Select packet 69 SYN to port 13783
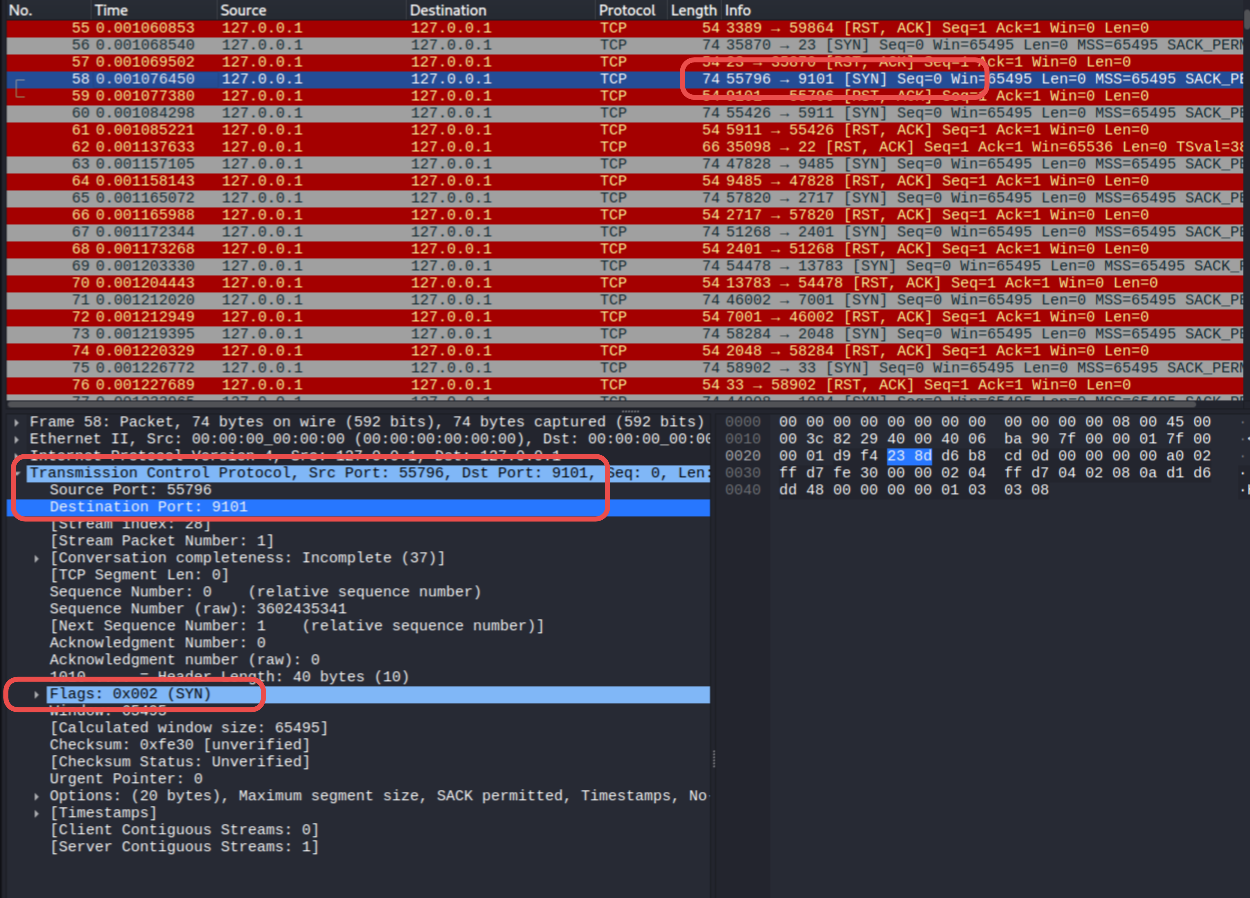Image resolution: width=1250 pixels, height=898 pixels. tap(627, 266)
